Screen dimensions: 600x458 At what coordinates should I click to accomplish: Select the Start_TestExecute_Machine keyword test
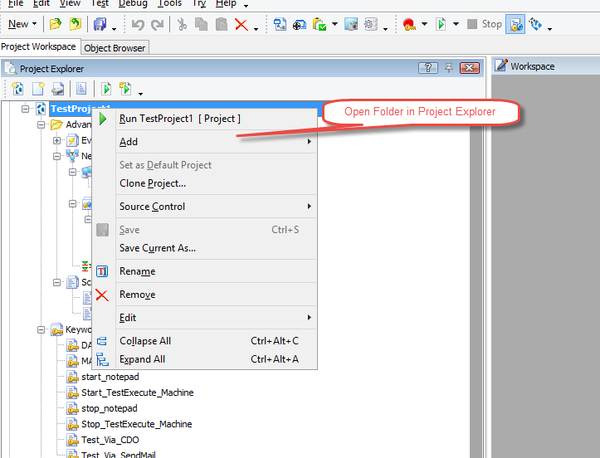[137, 393]
